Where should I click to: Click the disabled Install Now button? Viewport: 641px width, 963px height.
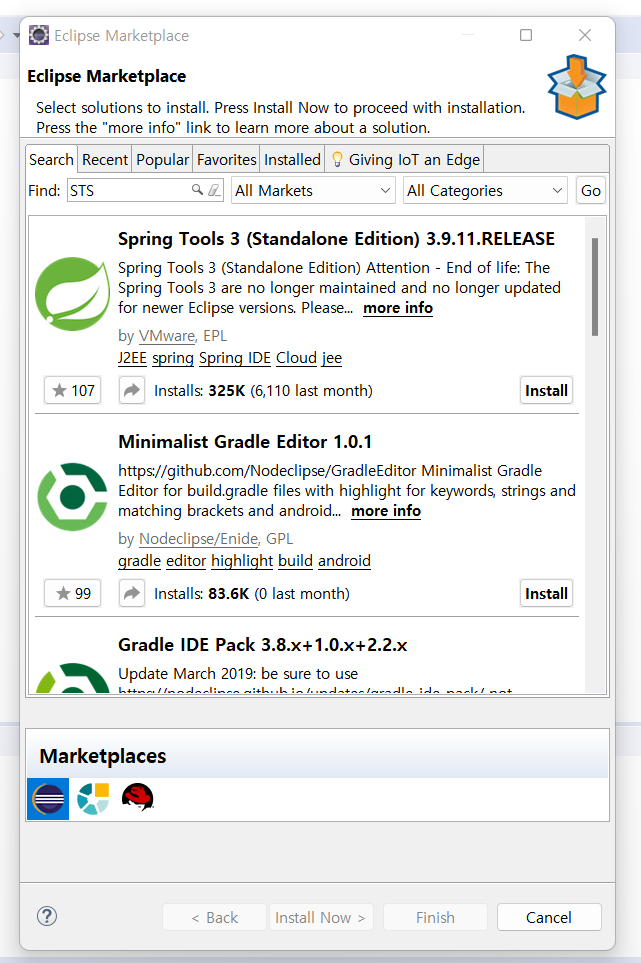[x=320, y=917]
